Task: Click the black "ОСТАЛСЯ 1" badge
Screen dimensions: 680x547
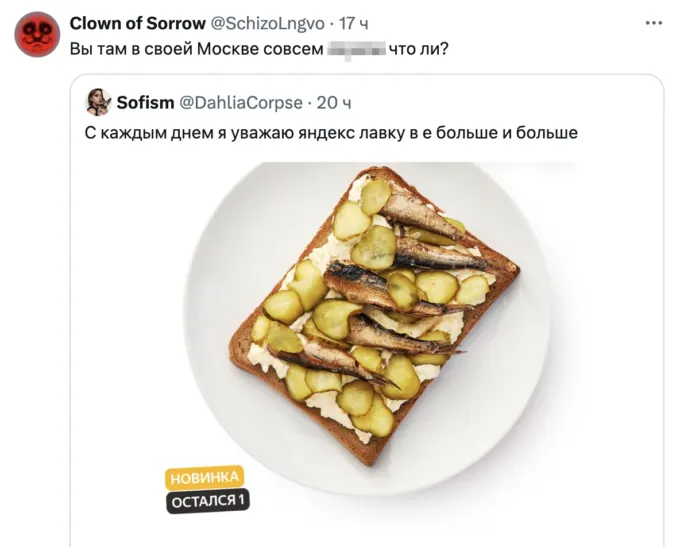Action: pyautogui.click(x=208, y=499)
